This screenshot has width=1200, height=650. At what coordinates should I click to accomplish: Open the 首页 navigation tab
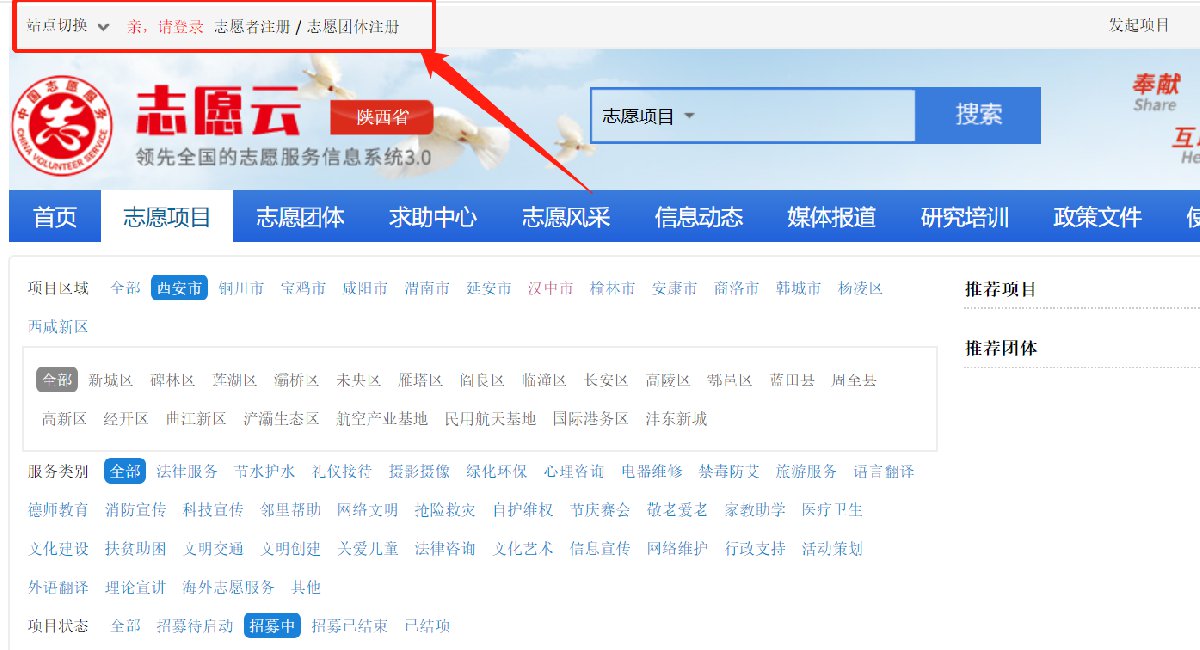(x=55, y=216)
